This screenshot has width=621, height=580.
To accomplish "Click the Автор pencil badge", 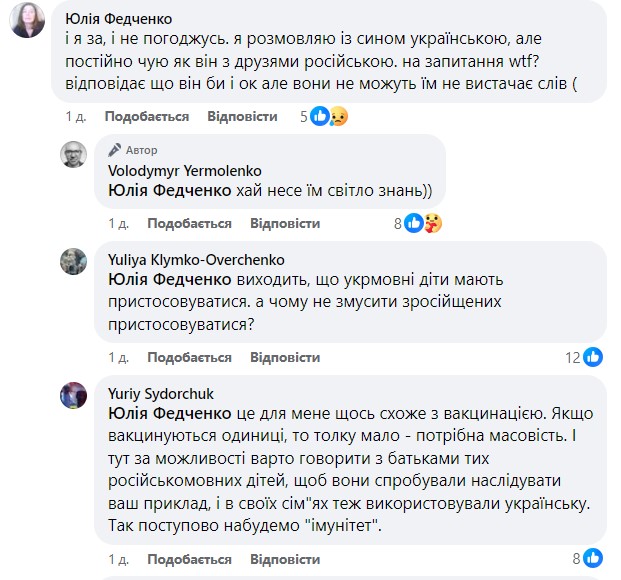I will click(x=114, y=150).
